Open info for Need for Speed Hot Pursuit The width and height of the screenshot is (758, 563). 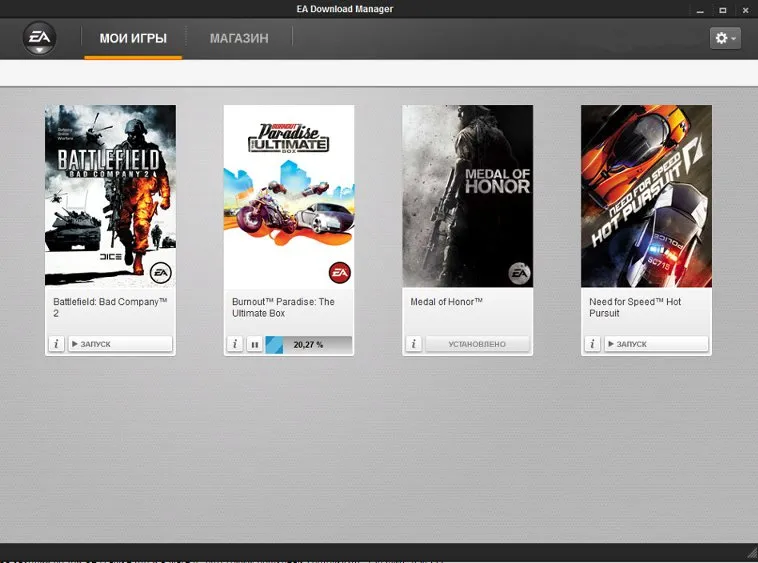[592, 344]
